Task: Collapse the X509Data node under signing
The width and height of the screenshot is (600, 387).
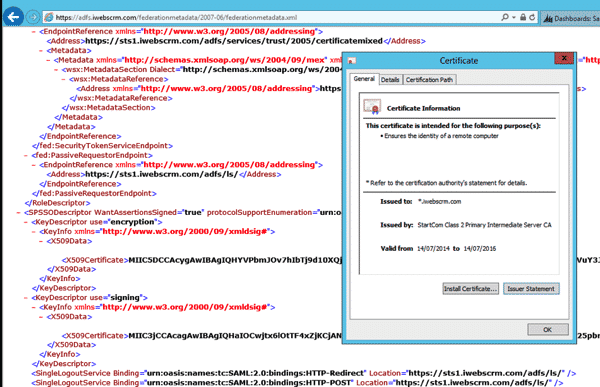Action: [41, 317]
